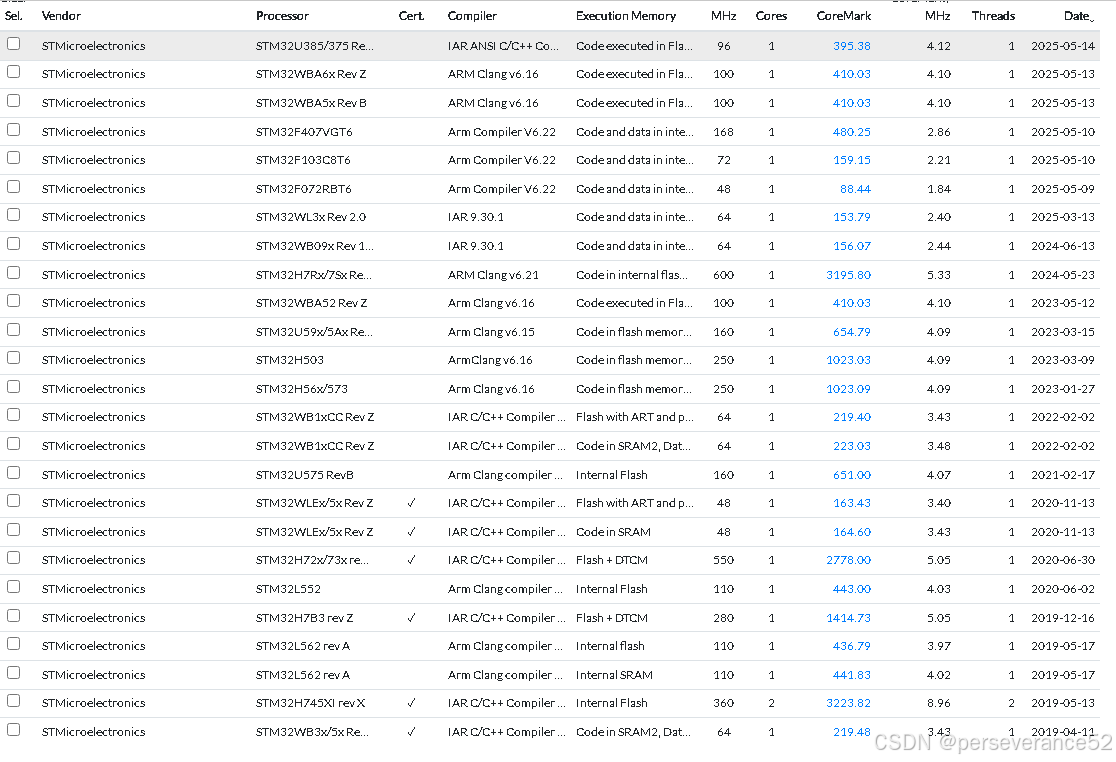The image size is (1116, 762).
Task: Open the 480.25 score link
Action: pyautogui.click(x=852, y=132)
